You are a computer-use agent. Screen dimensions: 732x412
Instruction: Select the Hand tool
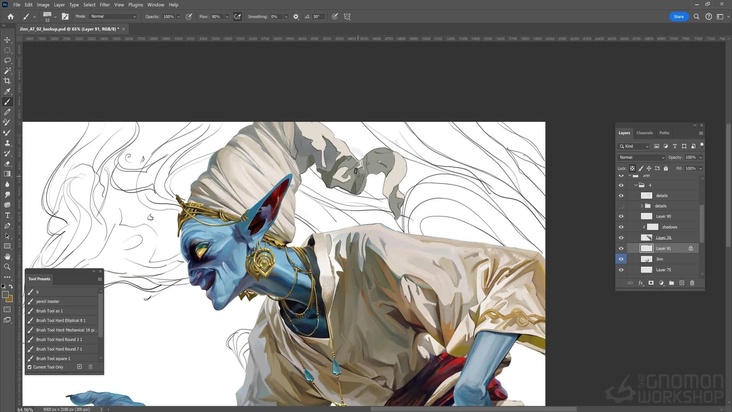coord(7,256)
